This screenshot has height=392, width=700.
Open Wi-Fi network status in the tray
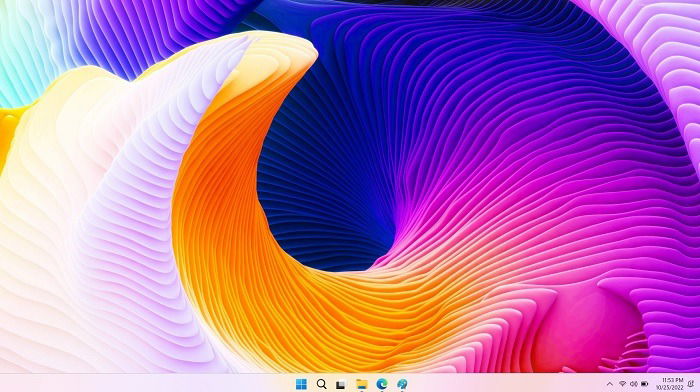(x=622, y=384)
